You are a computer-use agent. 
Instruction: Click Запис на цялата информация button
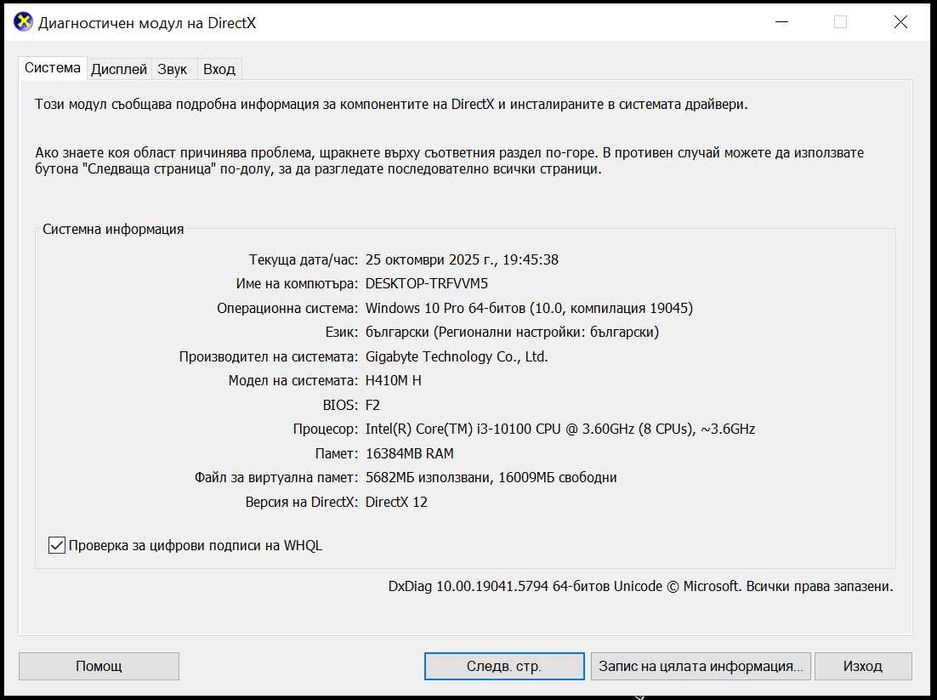(700, 666)
